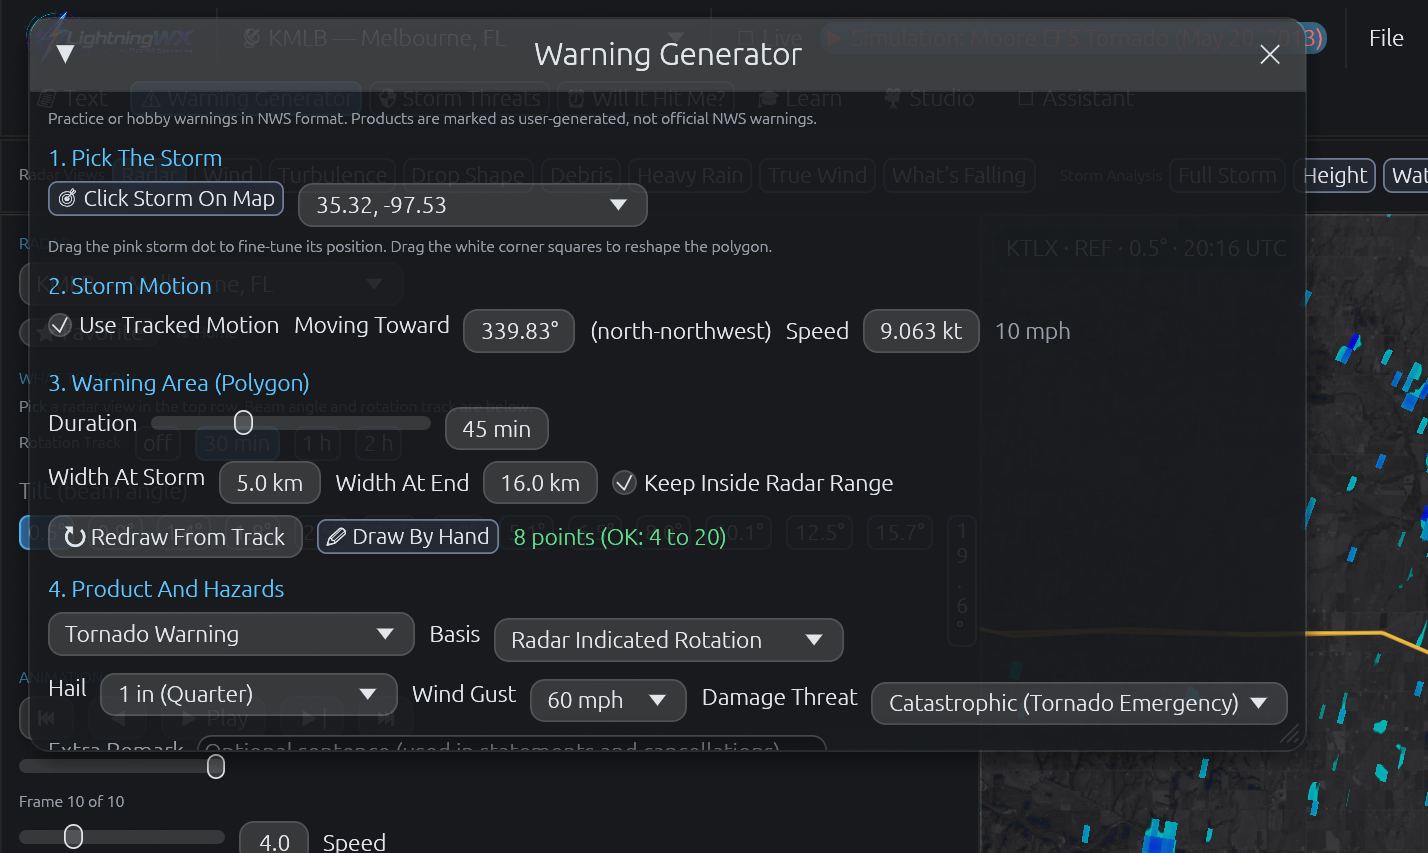The width and height of the screenshot is (1428, 853).
Task: Expand the Basis dropdown showing Radar Indicated Rotation
Action: (668, 640)
